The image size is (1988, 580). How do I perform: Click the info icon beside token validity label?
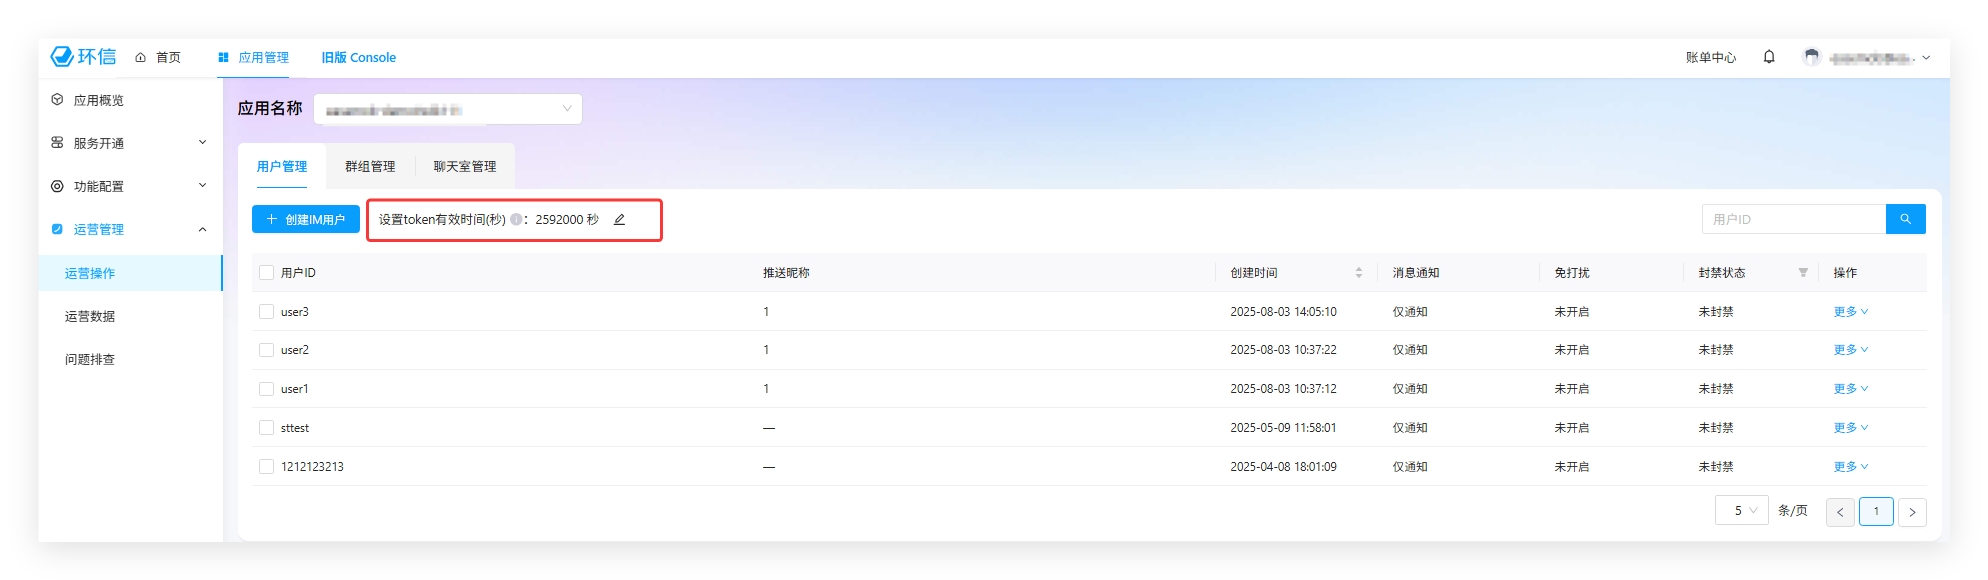[516, 220]
